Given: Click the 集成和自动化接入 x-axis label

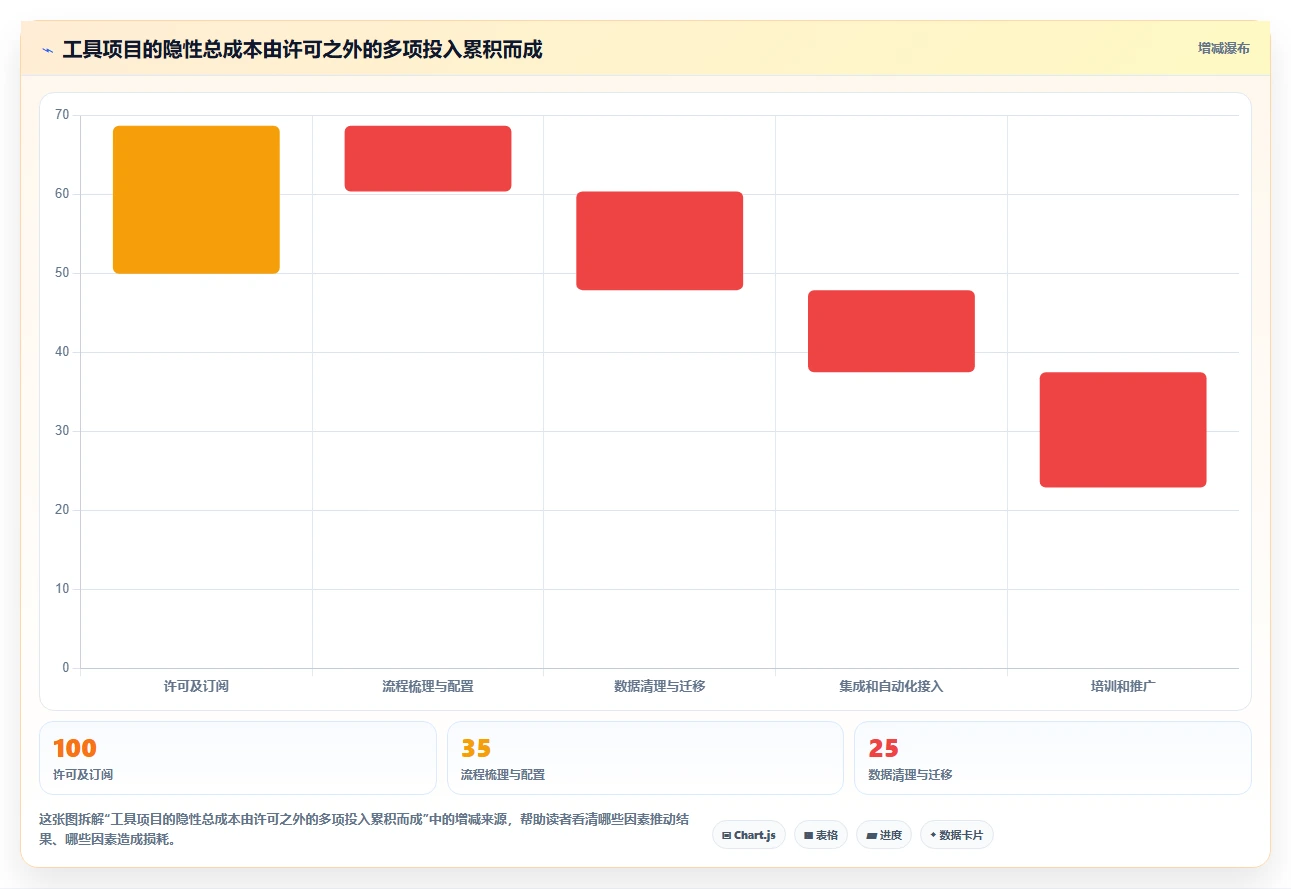Looking at the screenshot, I should [x=891, y=686].
